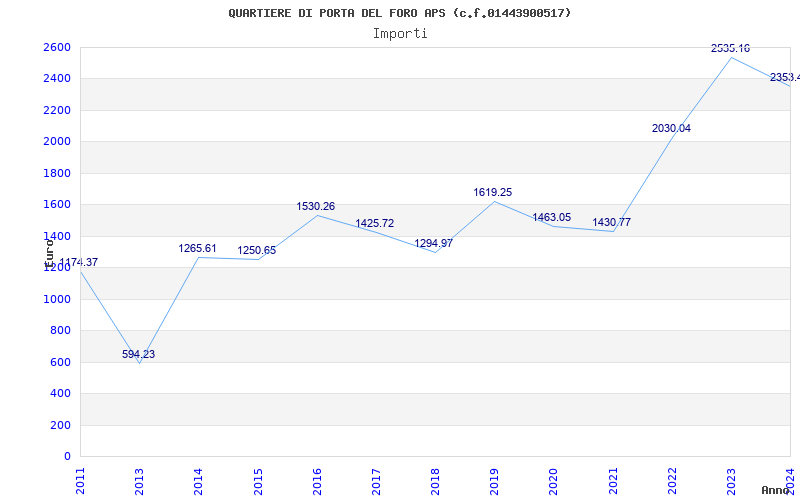Click x-axis year 2013
The image size is (800, 500).
139,482
